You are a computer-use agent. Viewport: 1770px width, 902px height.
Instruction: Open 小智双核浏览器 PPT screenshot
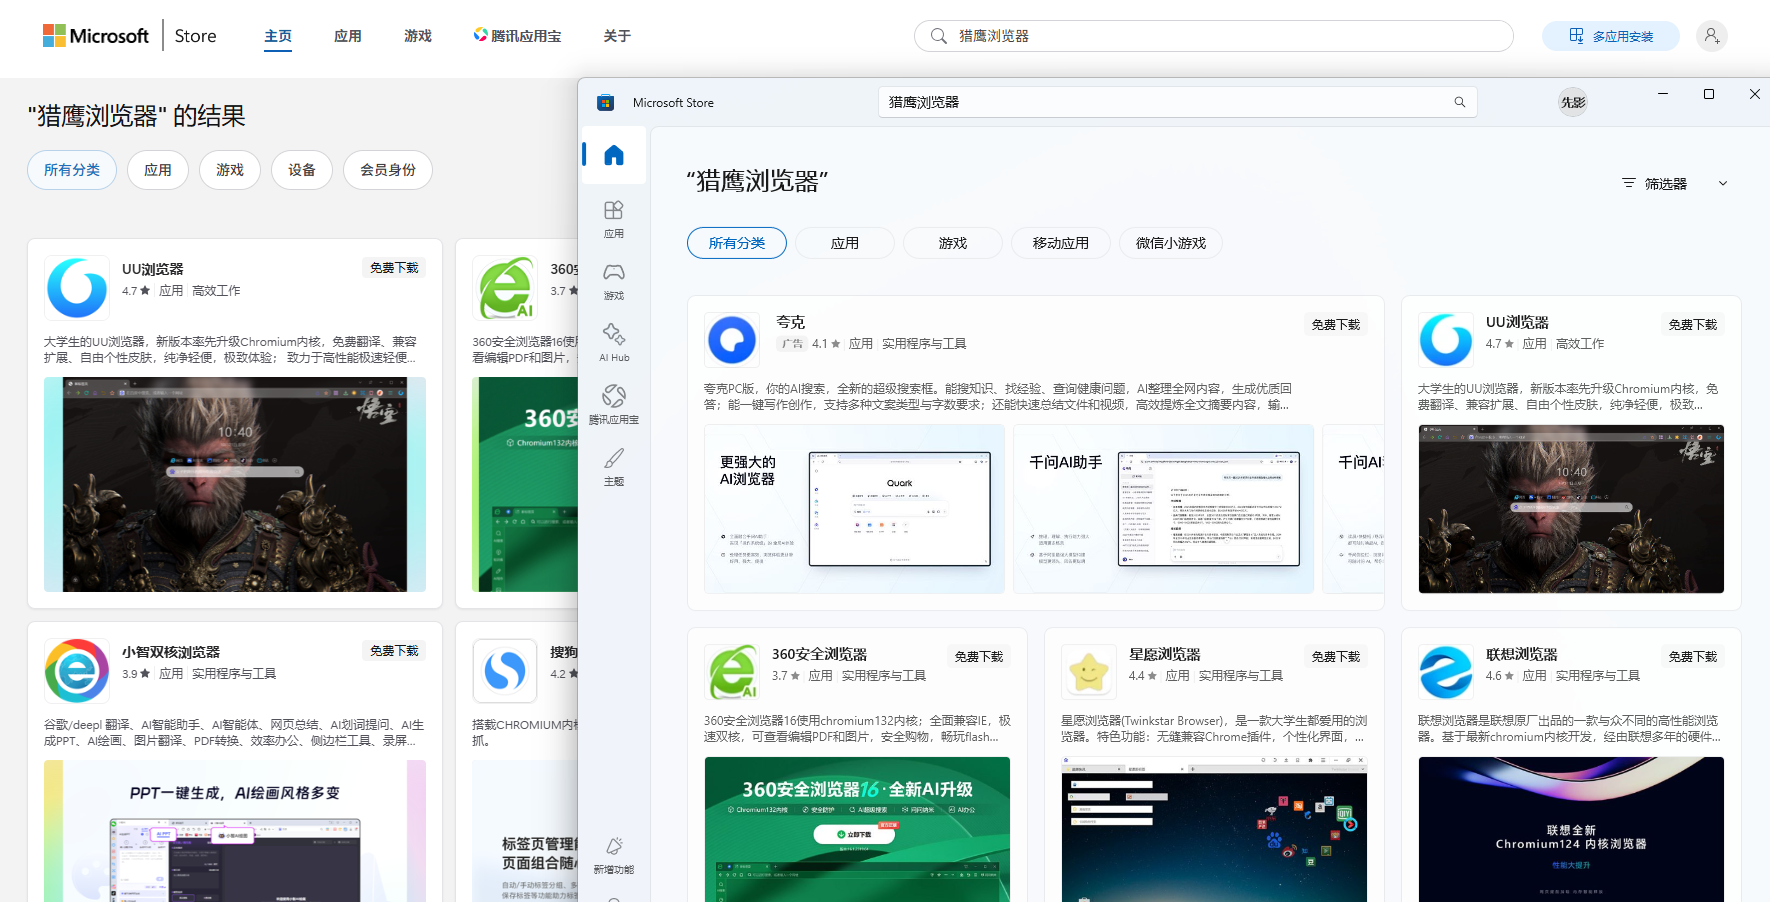point(235,831)
